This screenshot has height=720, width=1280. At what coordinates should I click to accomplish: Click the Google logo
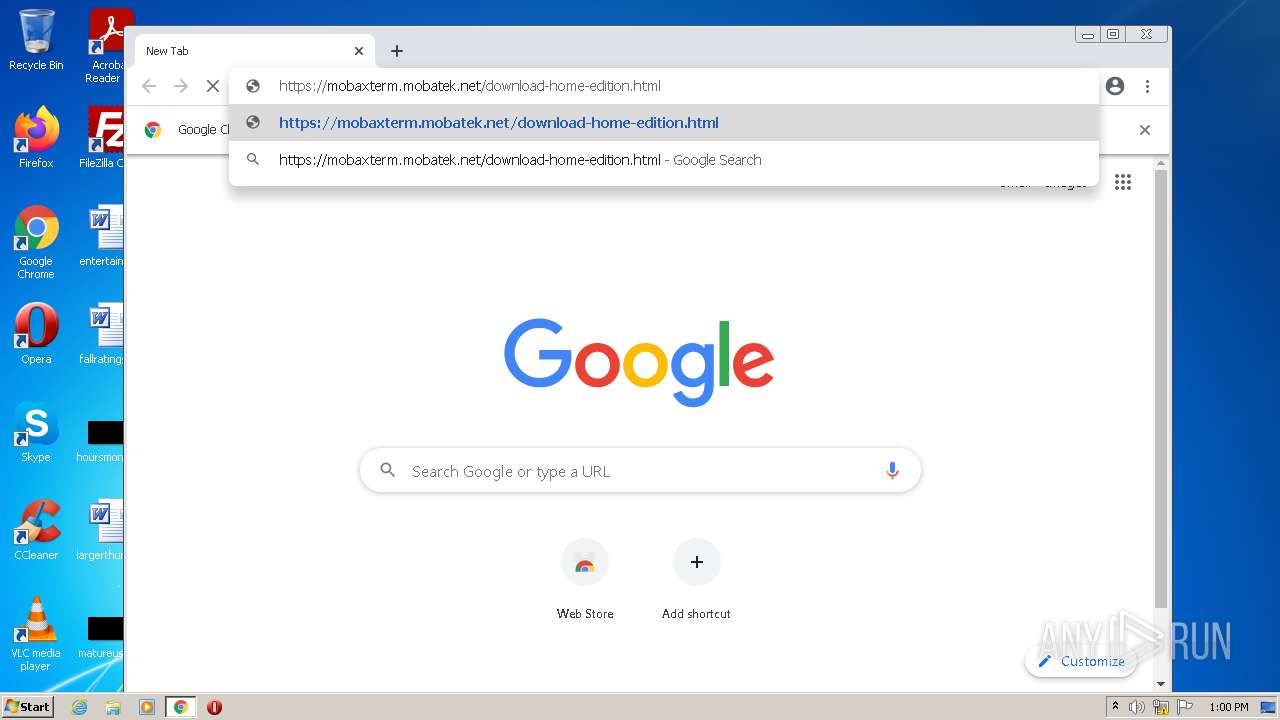pos(639,362)
